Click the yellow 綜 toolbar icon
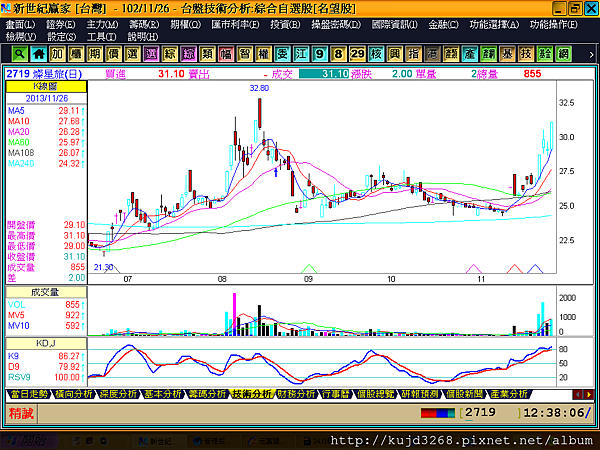600x450 pixels. pyautogui.click(x=170, y=54)
